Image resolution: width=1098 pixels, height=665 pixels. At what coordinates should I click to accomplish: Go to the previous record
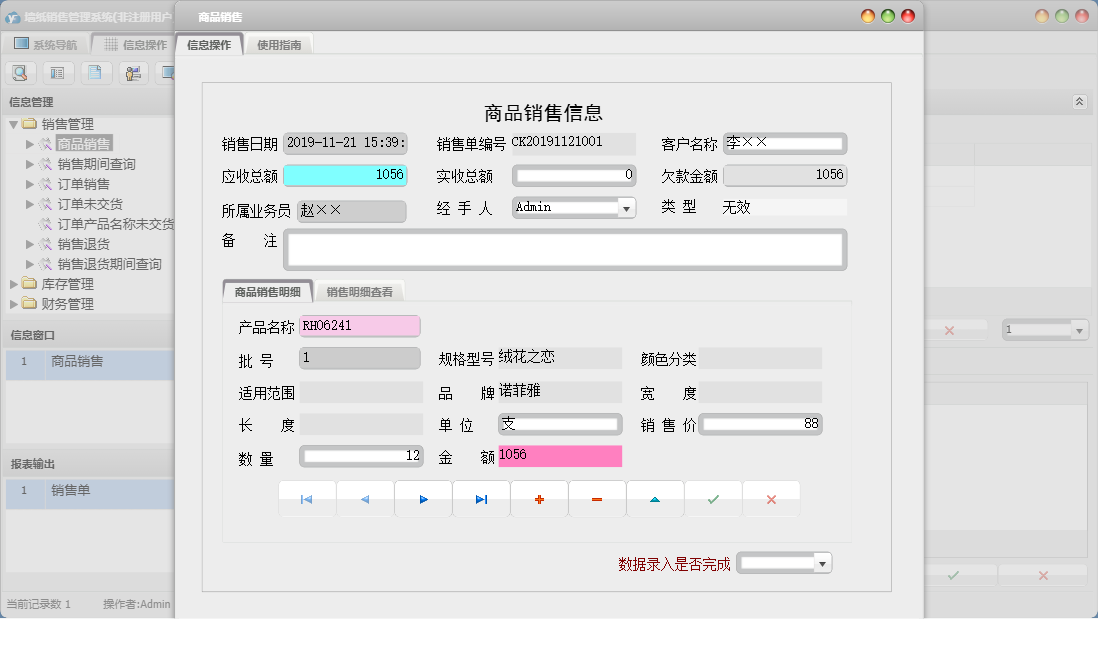(365, 498)
